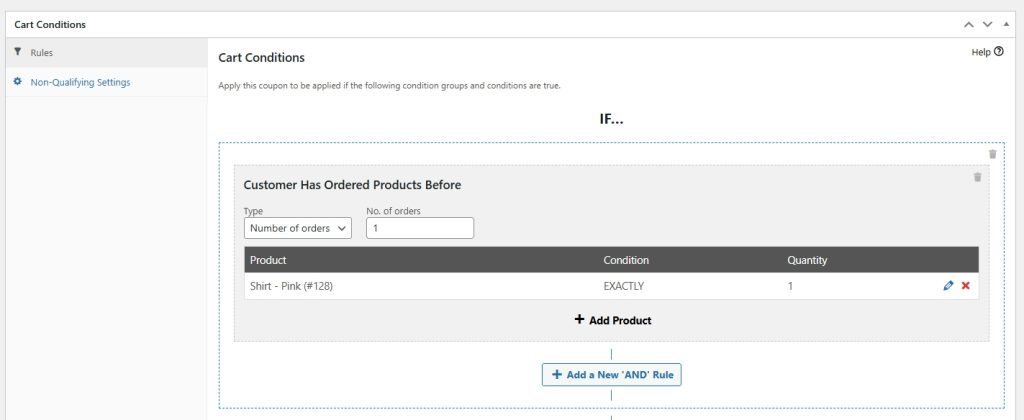Click the Product column header
The image size is (1024, 420).
click(268, 260)
